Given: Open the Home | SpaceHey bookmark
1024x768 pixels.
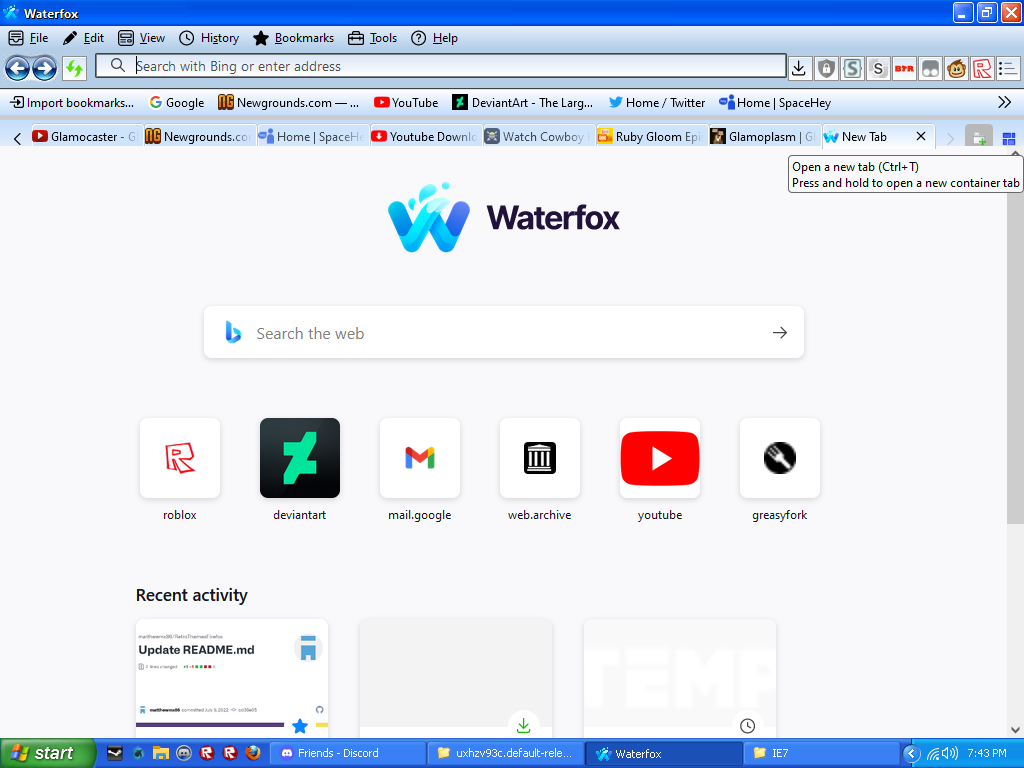Looking at the screenshot, I should click(775, 103).
